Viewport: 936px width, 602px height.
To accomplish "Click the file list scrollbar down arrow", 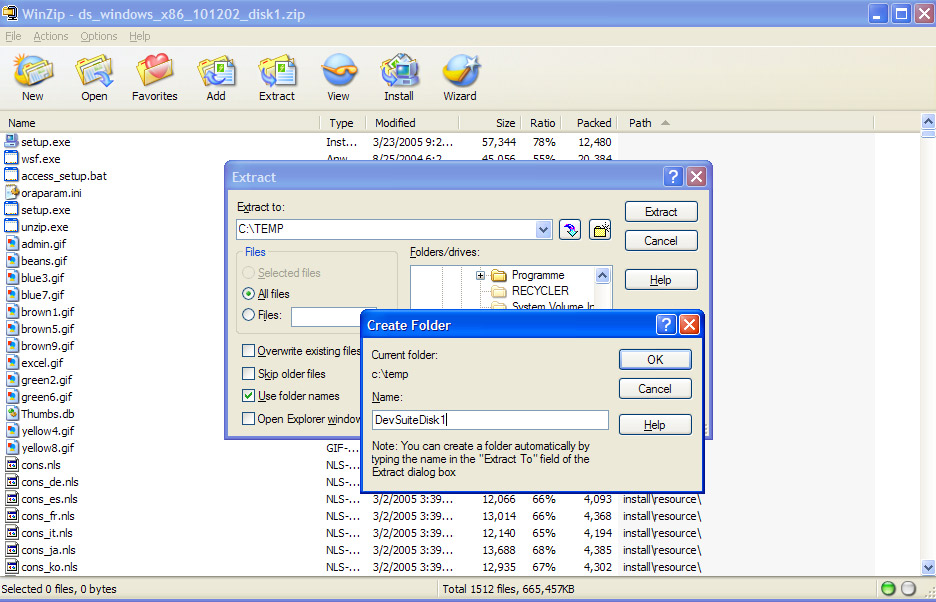I will point(928,567).
